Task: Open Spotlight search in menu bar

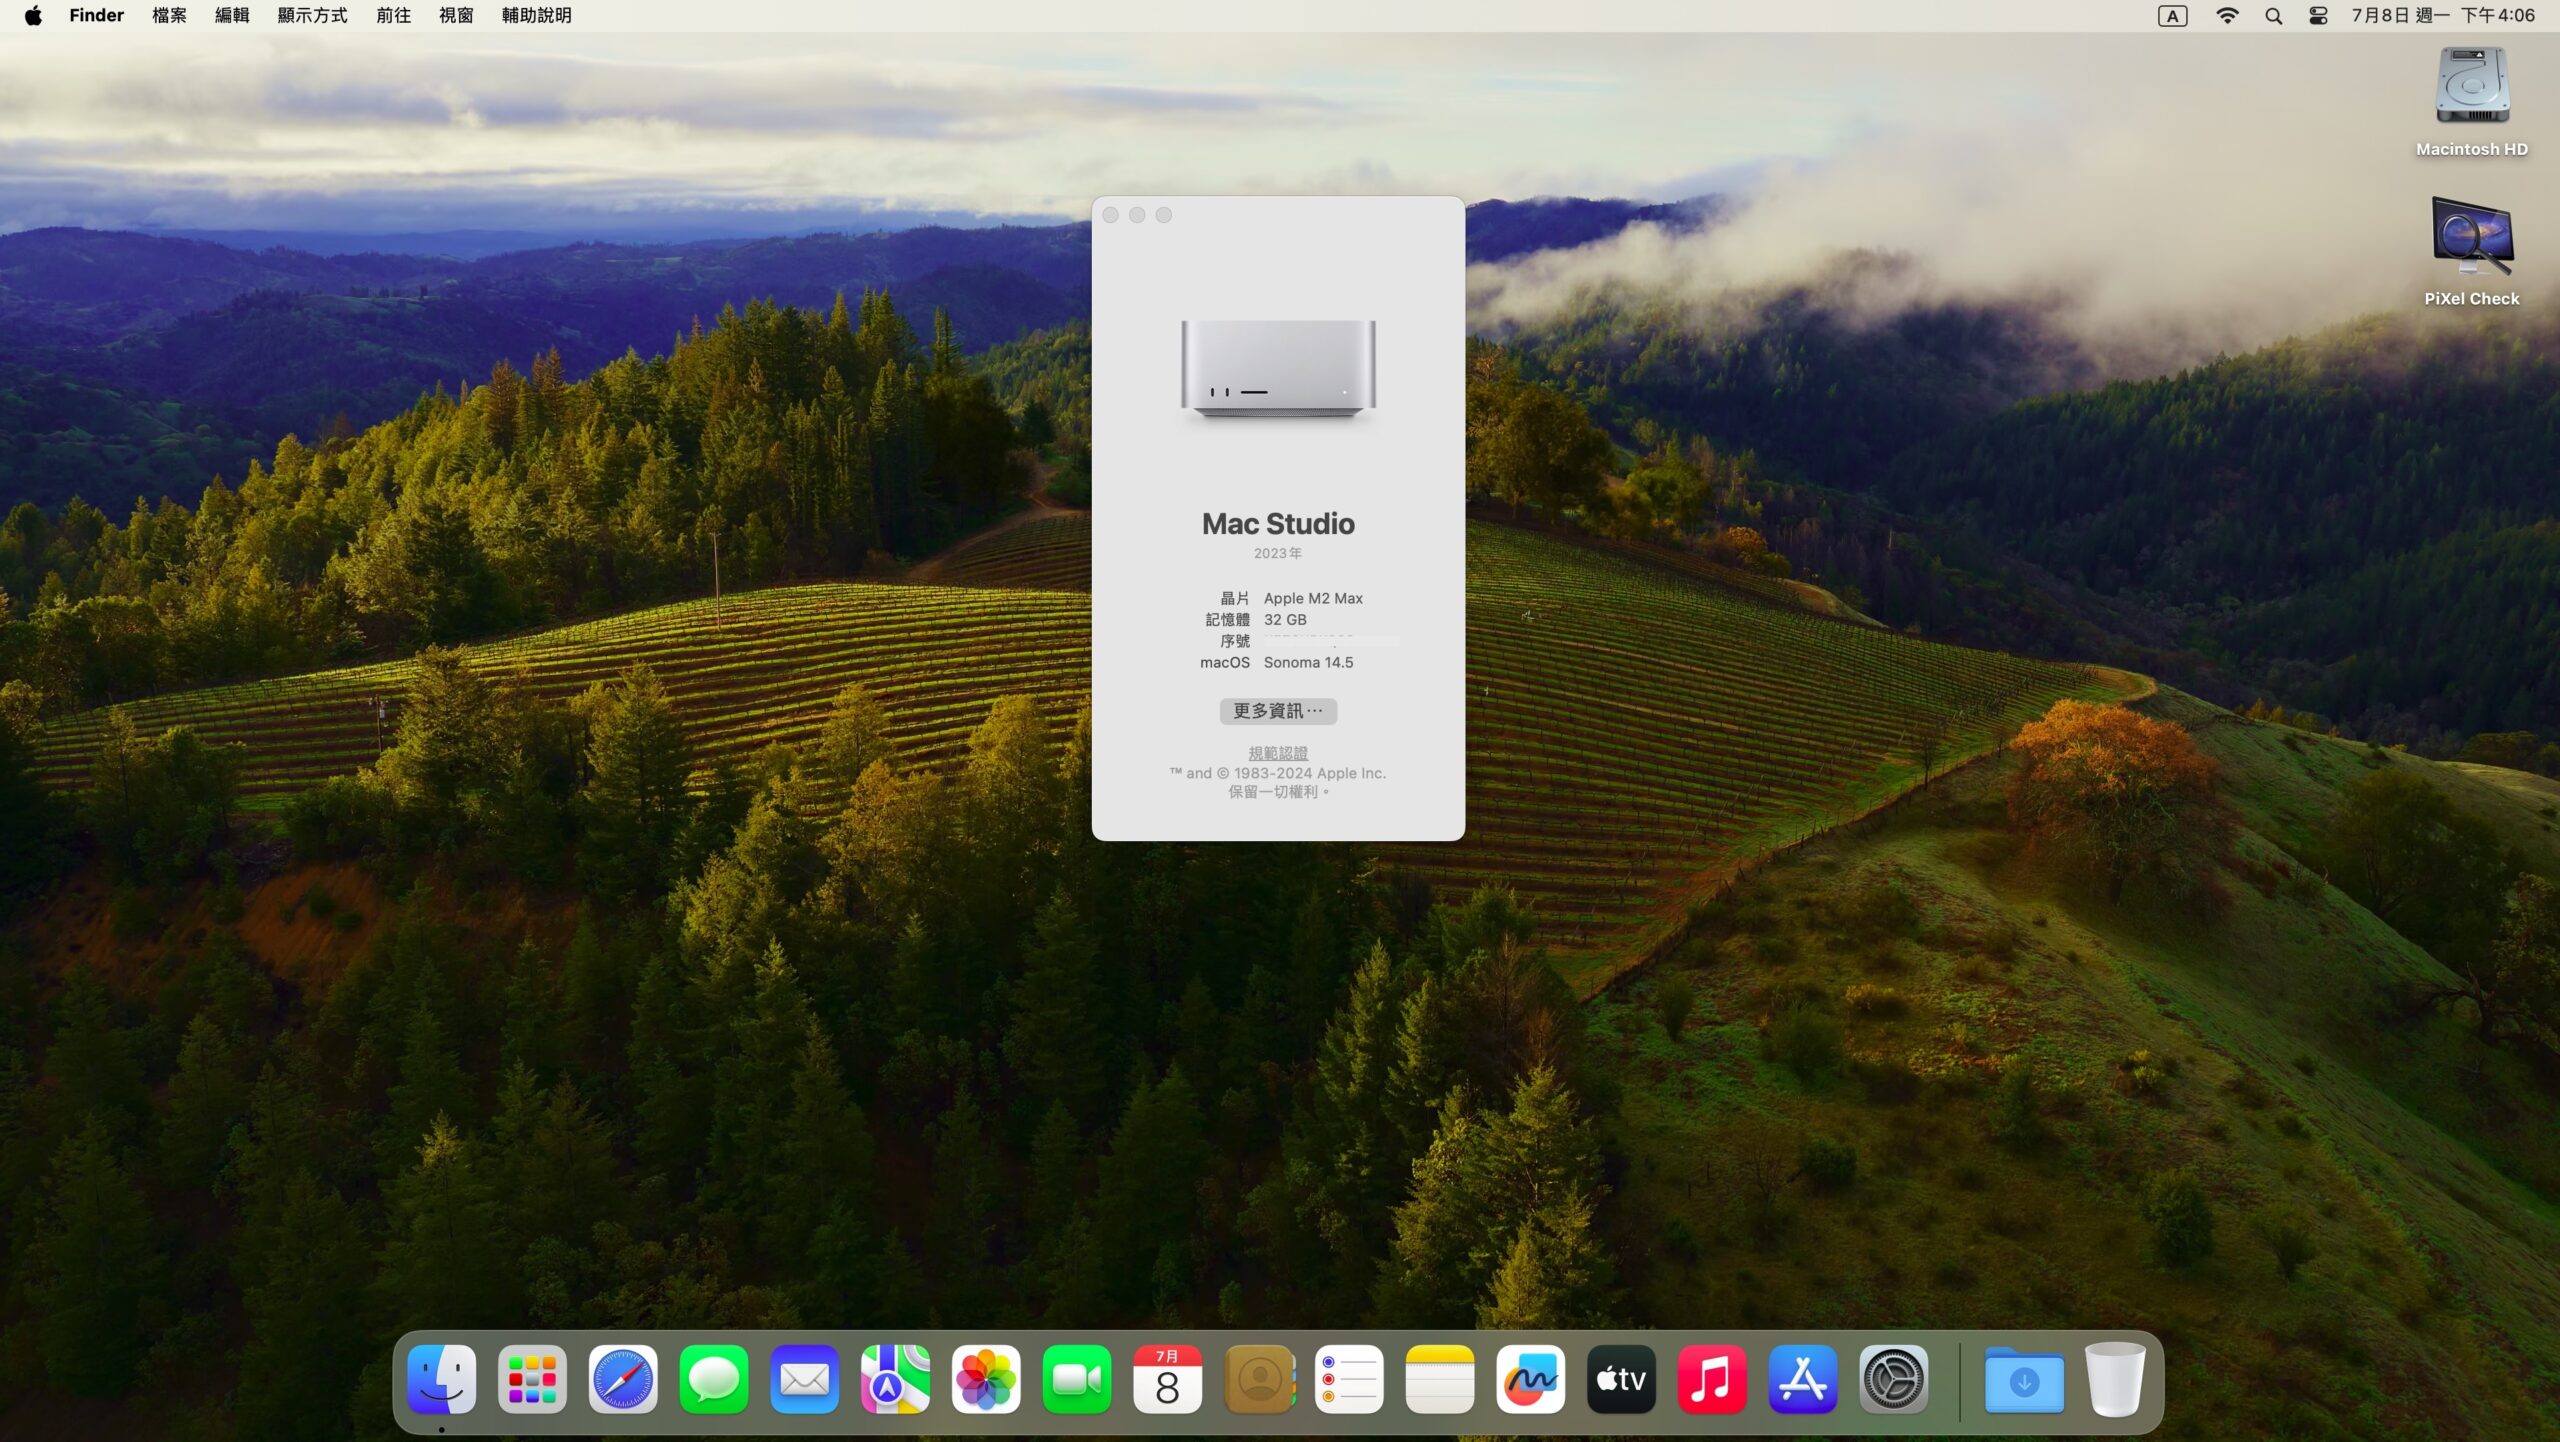Action: coord(2273,15)
